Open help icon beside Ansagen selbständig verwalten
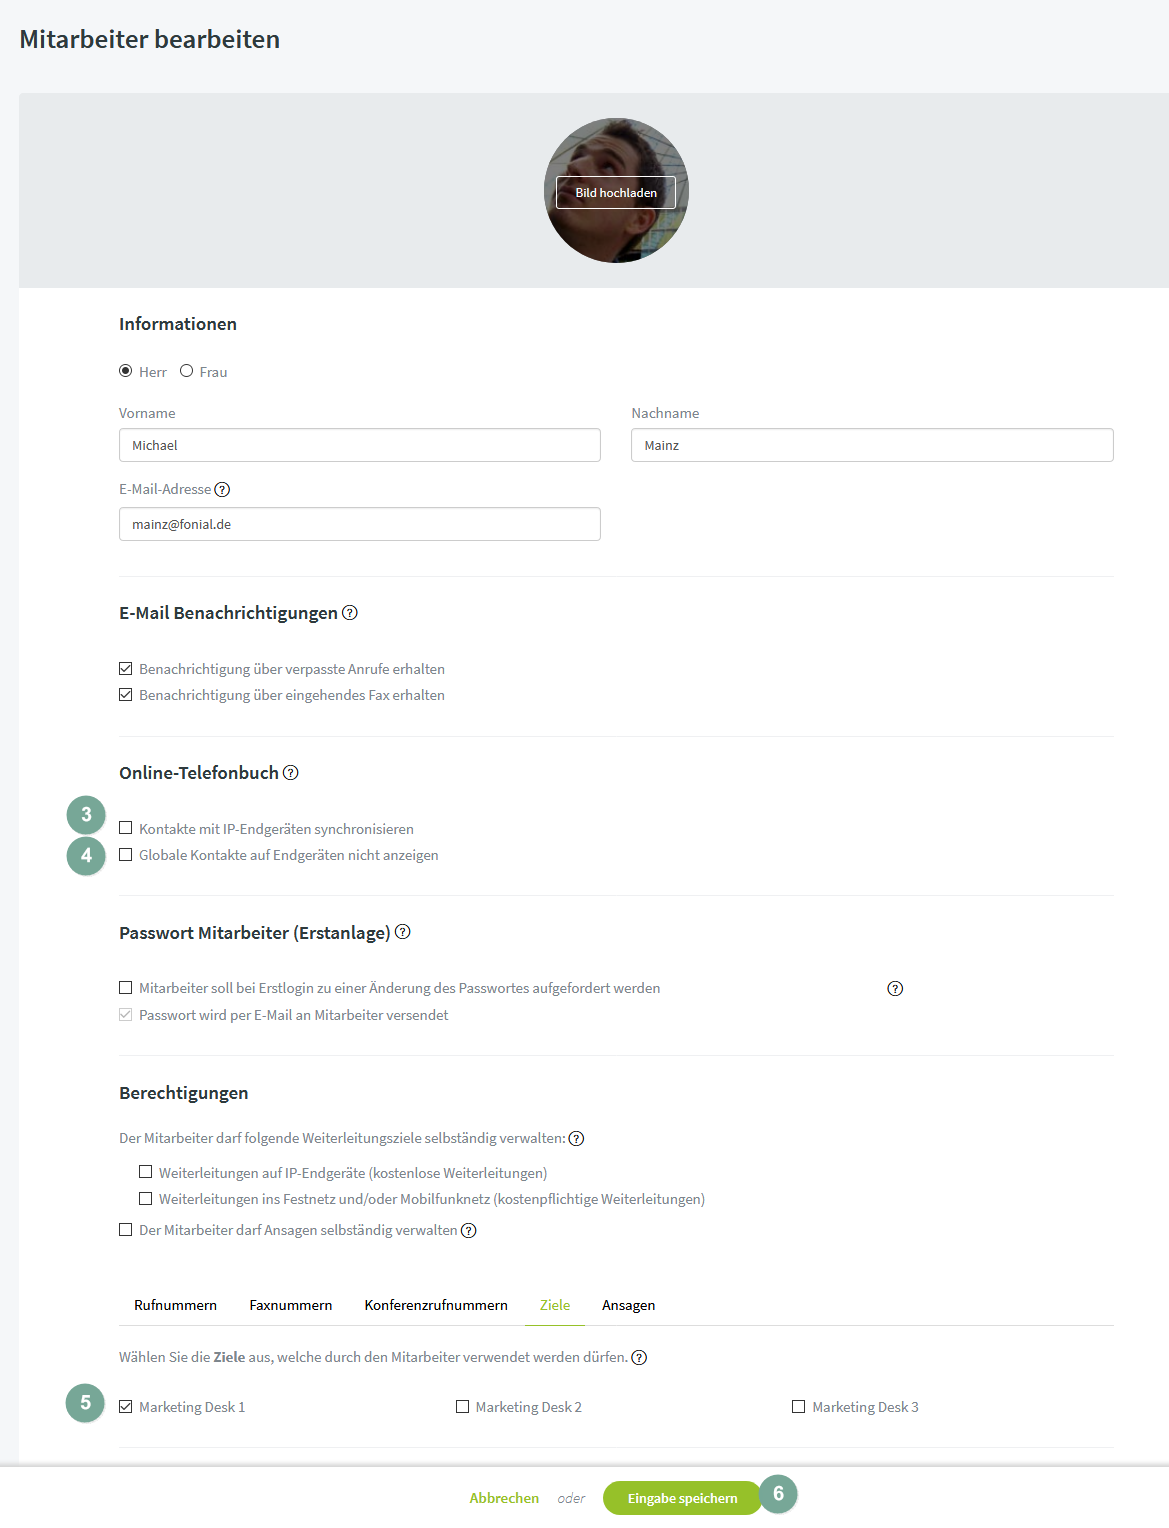1169x1528 pixels. coord(468,1231)
